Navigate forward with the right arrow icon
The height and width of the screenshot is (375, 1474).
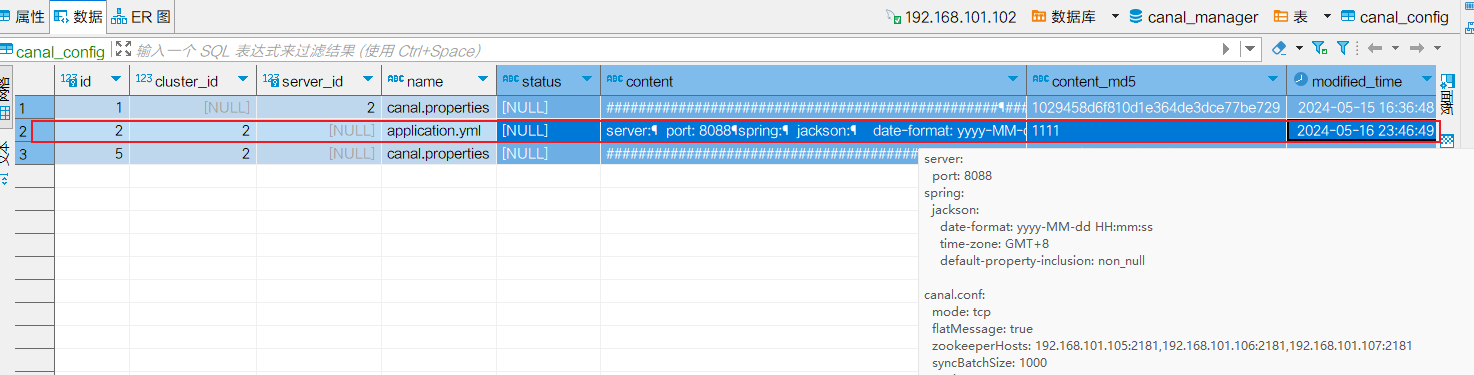click(x=1416, y=48)
